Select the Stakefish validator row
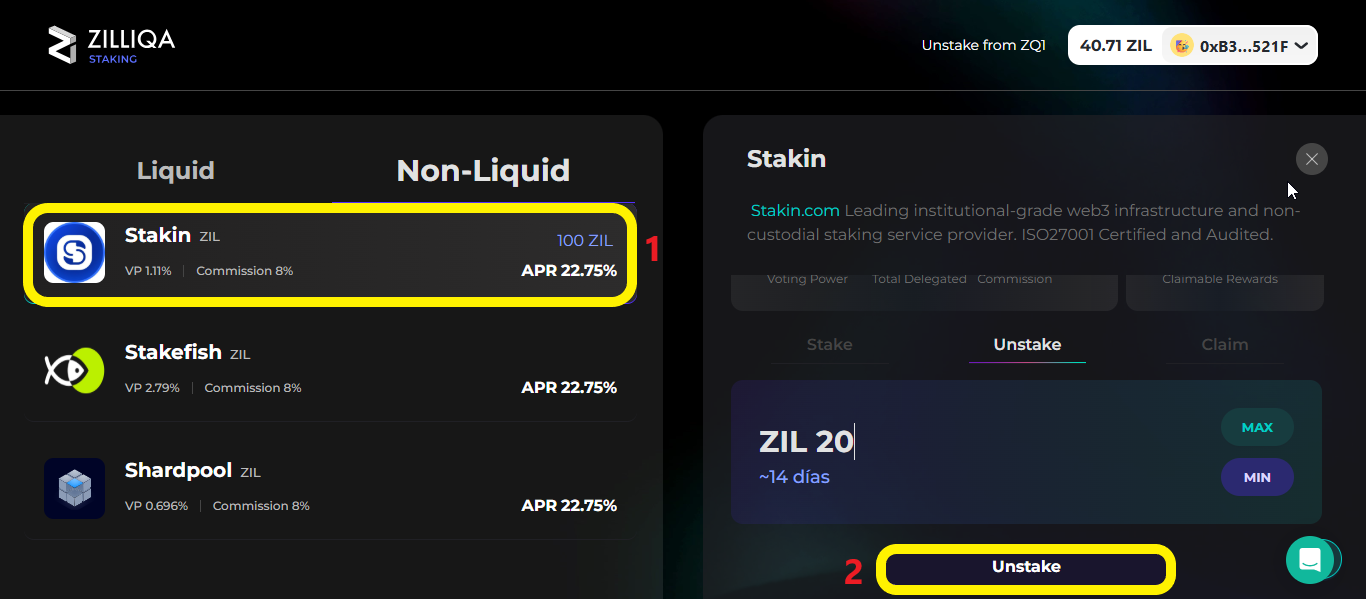 coord(330,370)
